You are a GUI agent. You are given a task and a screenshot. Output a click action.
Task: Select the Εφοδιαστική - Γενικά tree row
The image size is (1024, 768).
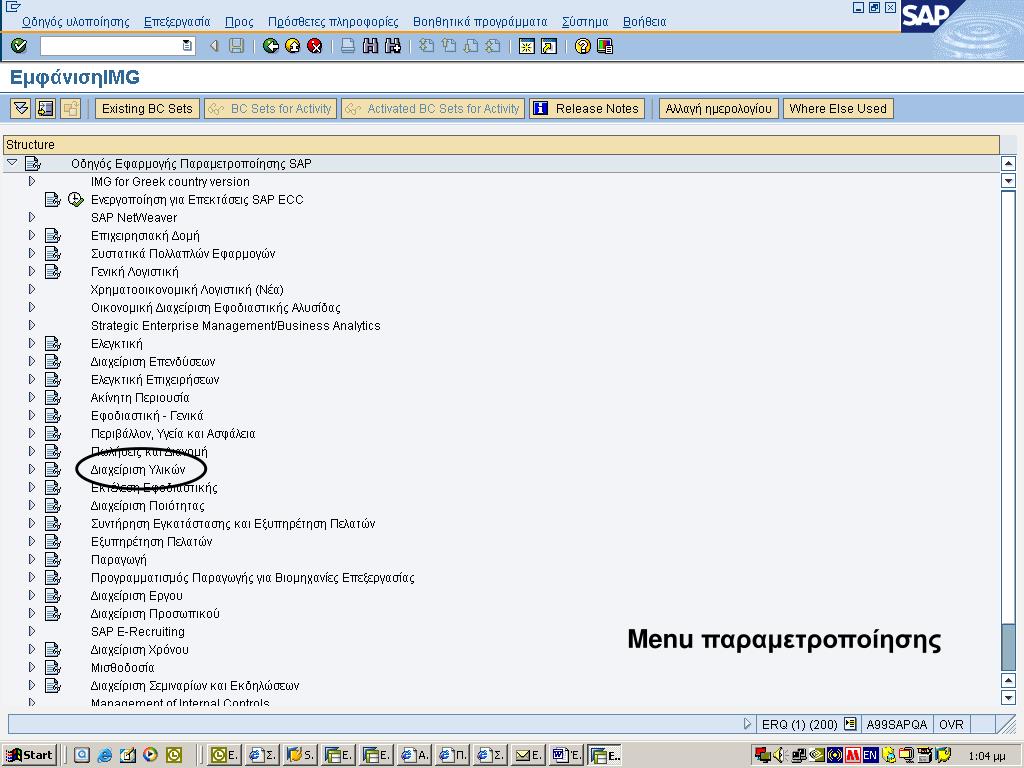pos(147,415)
